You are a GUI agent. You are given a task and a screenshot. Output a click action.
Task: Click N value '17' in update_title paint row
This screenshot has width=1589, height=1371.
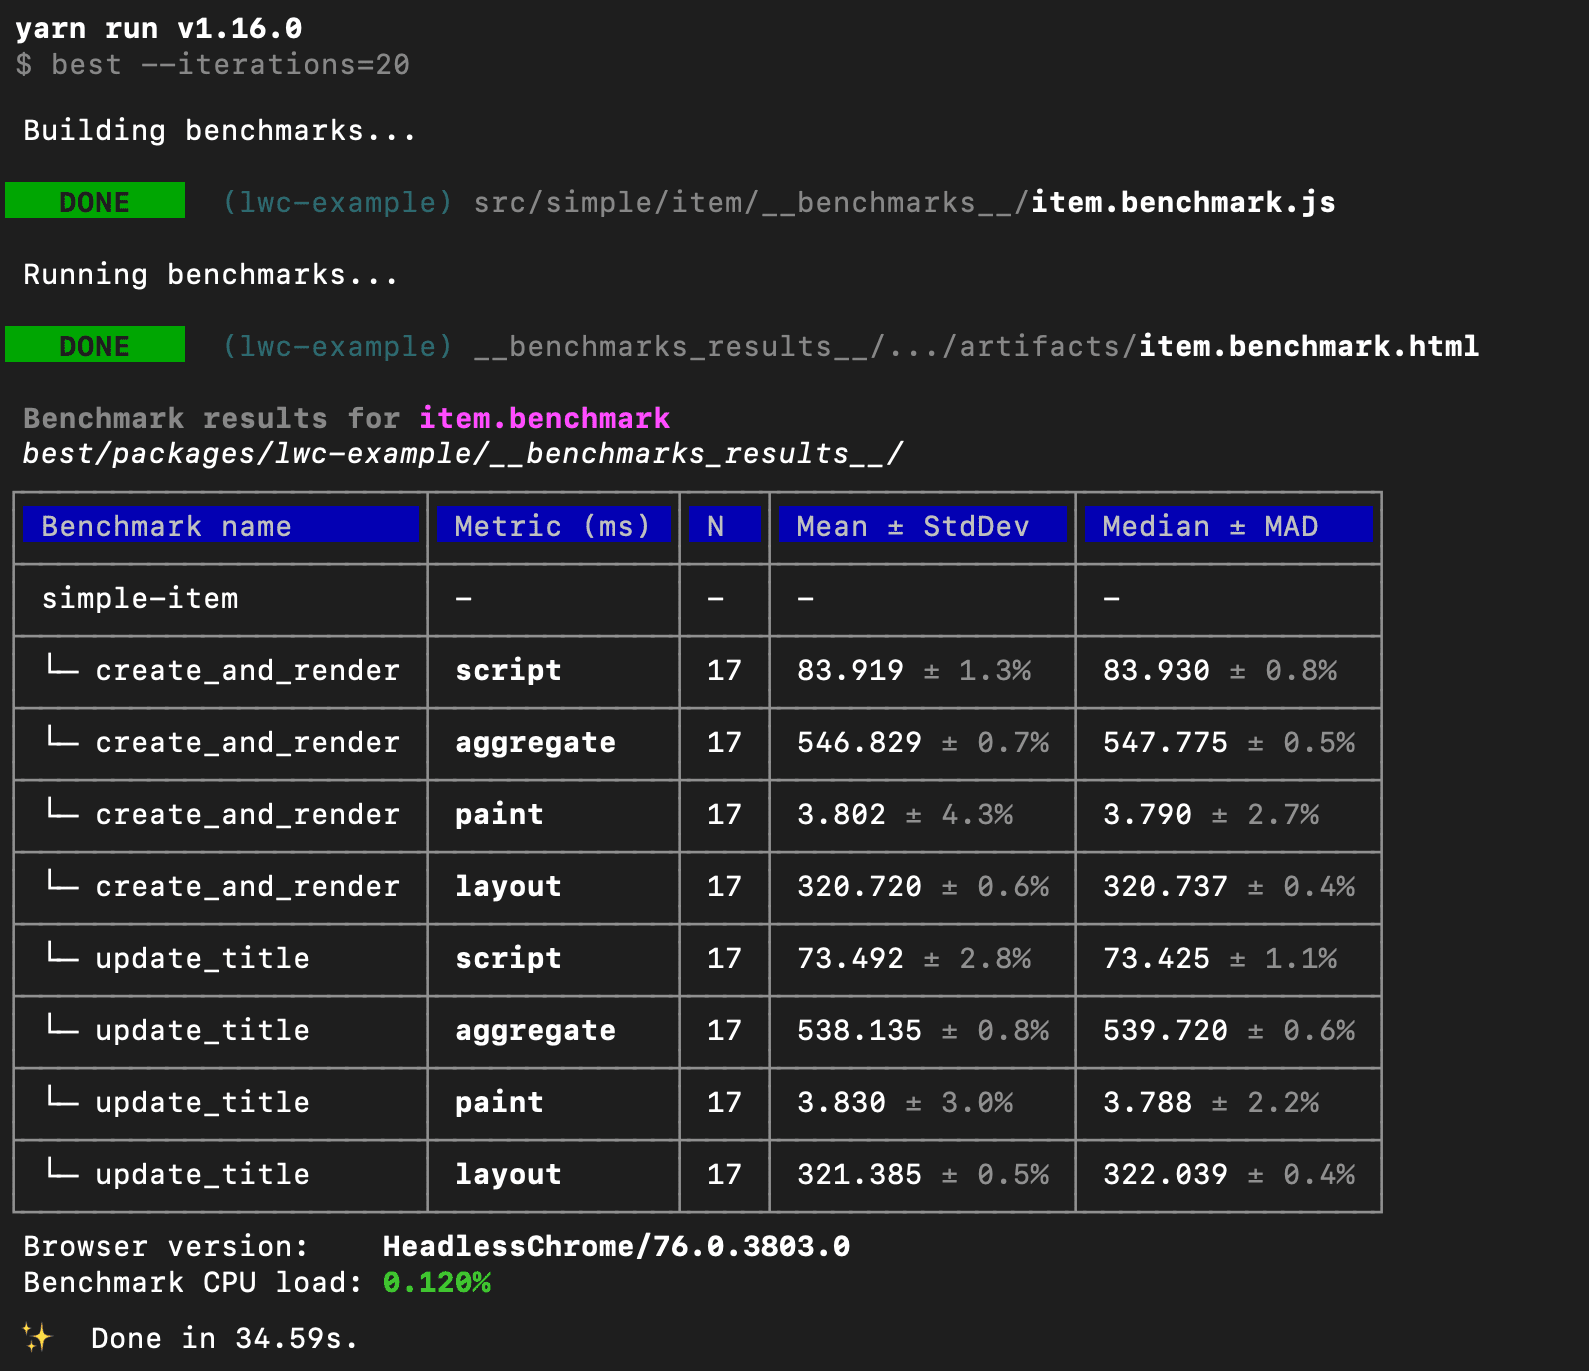pyautogui.click(x=724, y=1102)
